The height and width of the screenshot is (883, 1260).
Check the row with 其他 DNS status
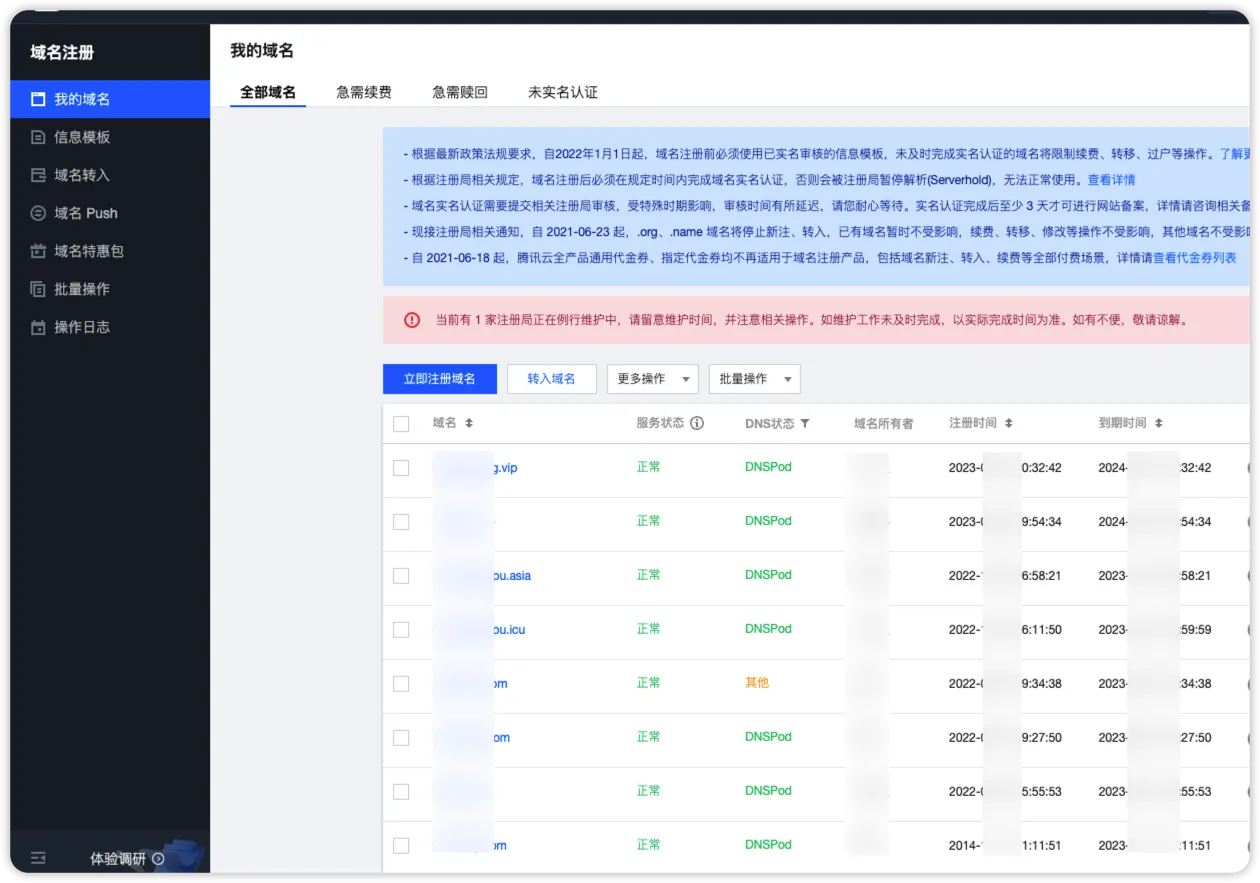pos(401,684)
